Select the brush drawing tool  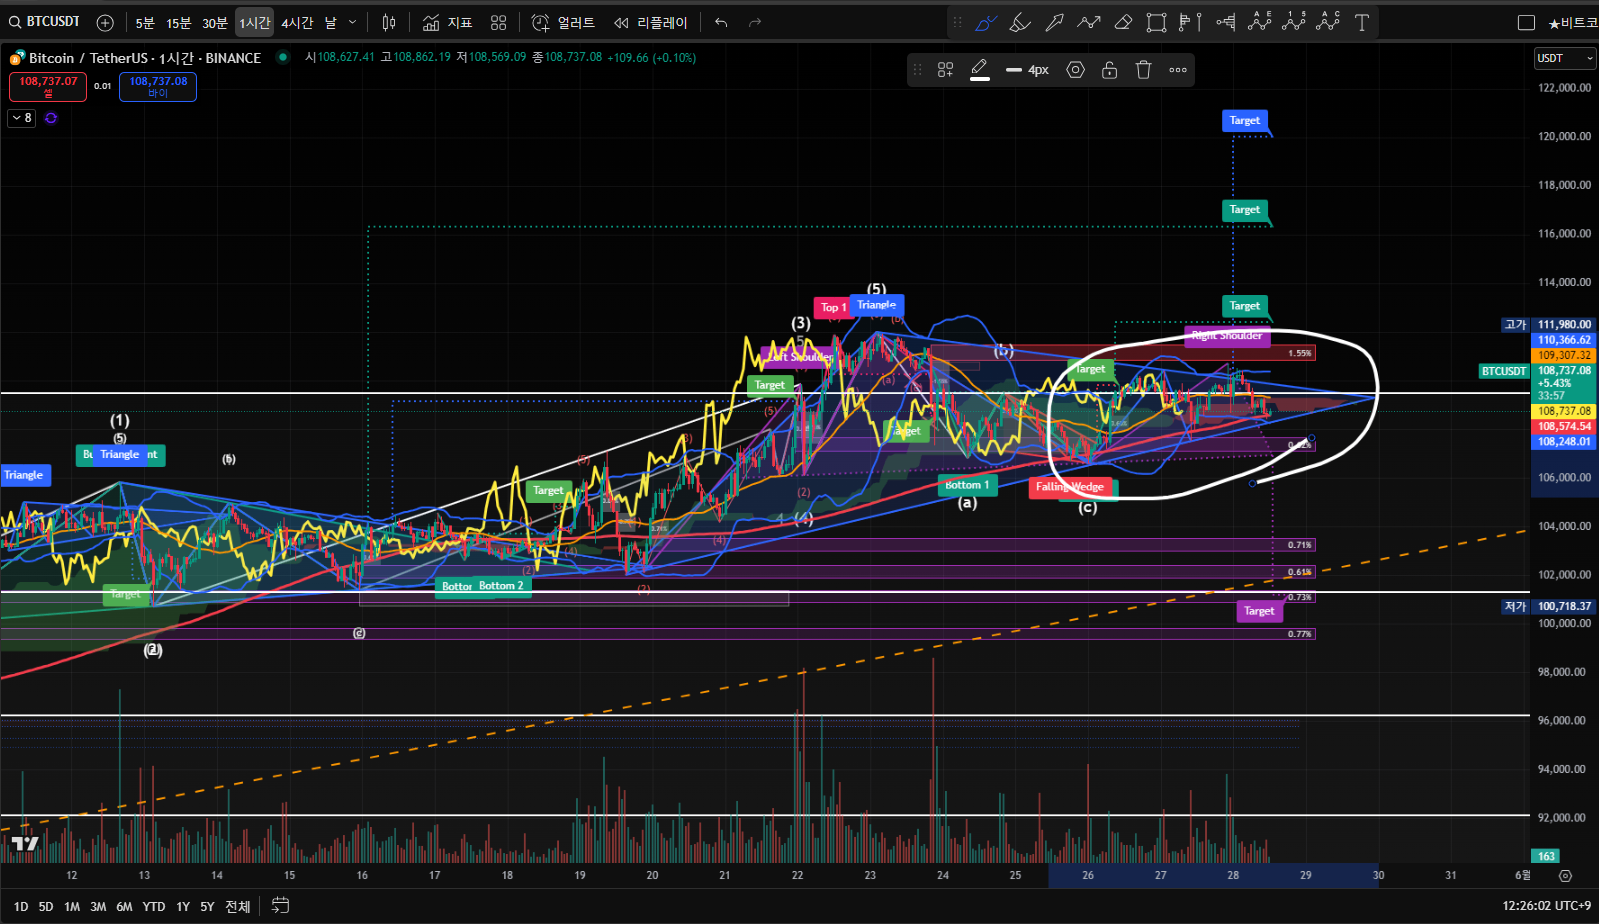tap(986, 23)
